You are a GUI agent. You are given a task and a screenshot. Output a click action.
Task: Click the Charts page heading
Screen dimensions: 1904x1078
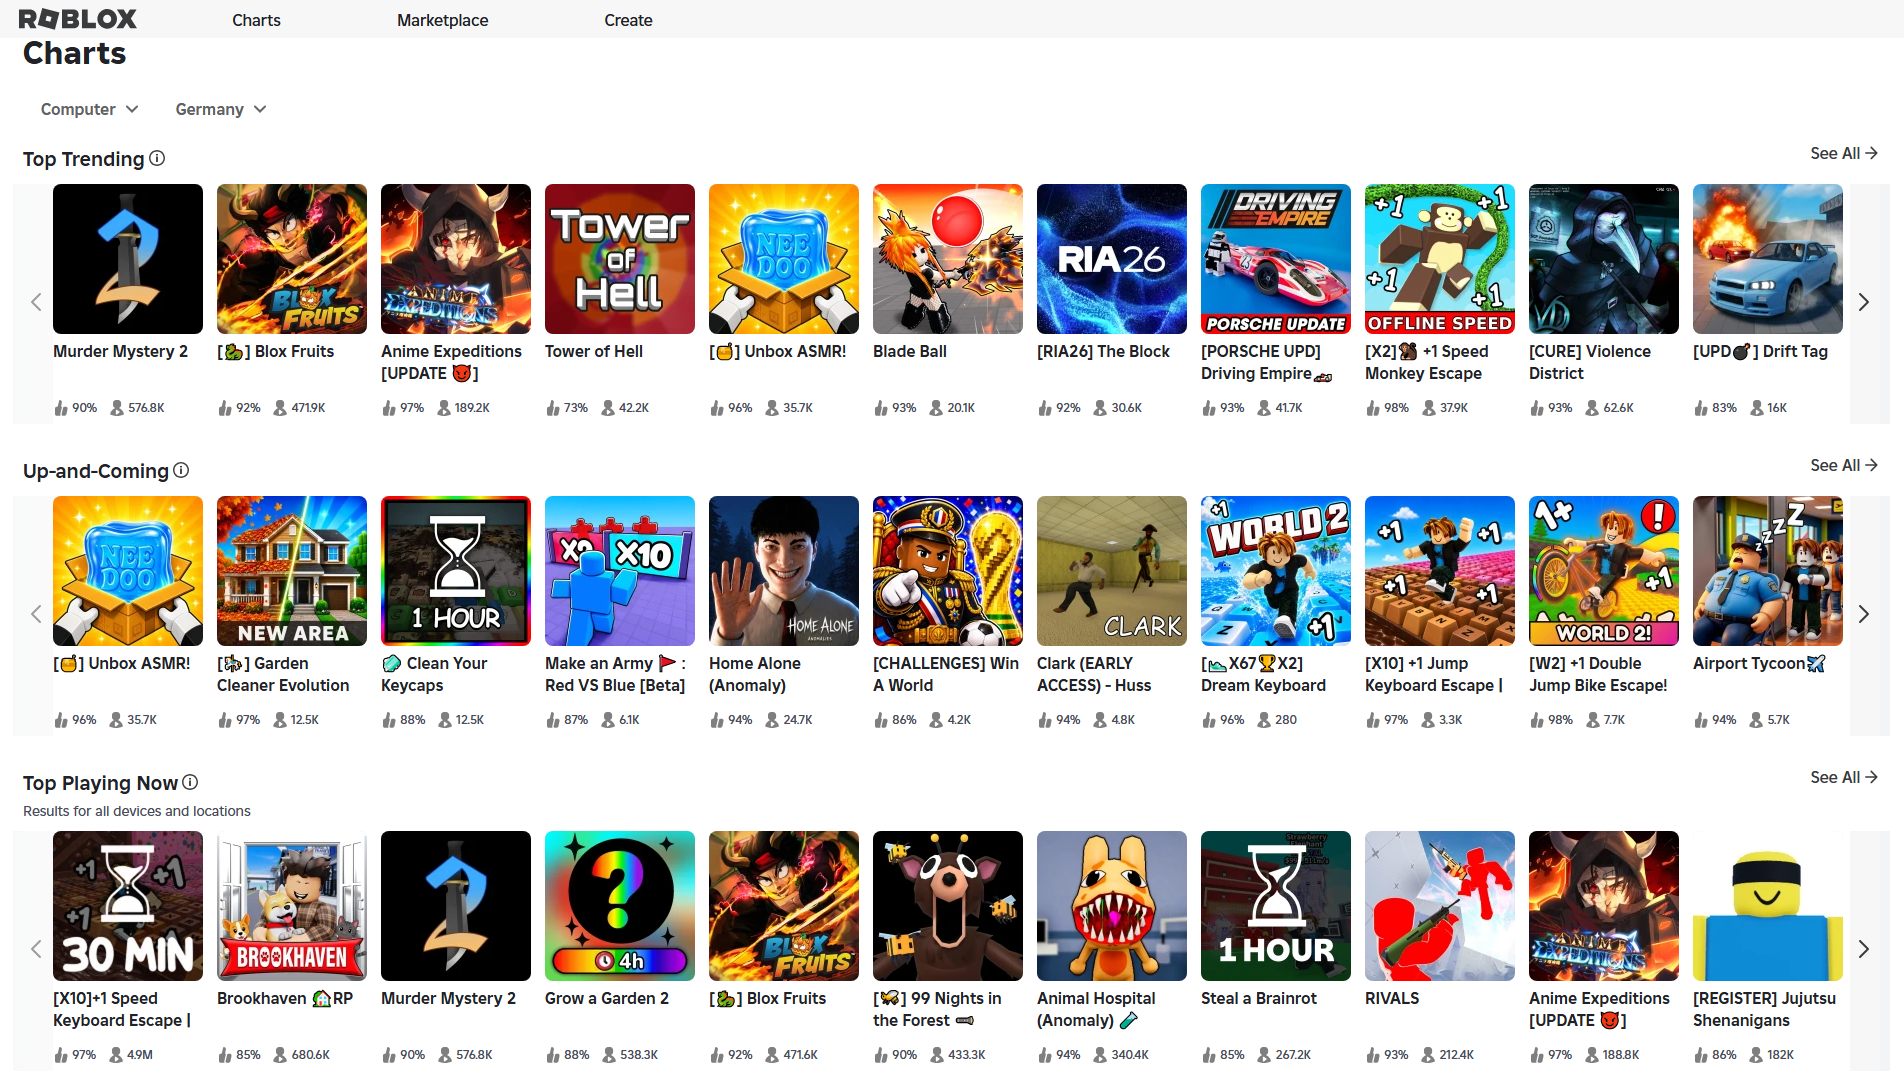(x=75, y=53)
